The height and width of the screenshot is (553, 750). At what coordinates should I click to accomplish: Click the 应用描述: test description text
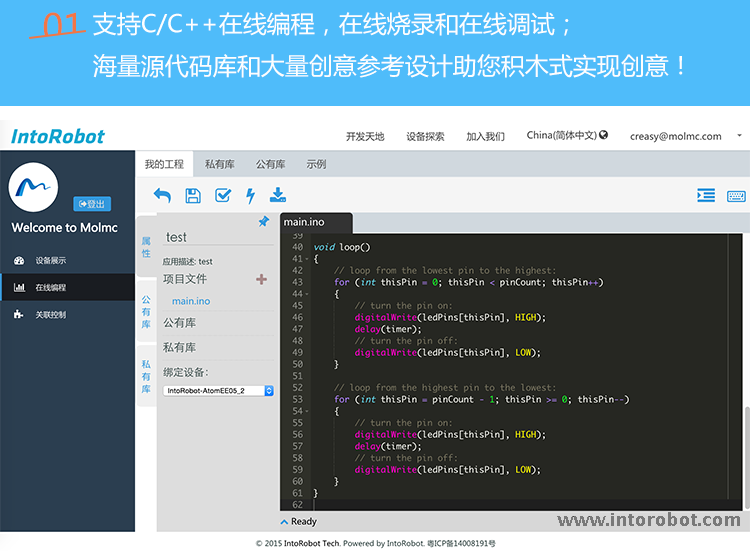pyautogui.click(x=188, y=262)
